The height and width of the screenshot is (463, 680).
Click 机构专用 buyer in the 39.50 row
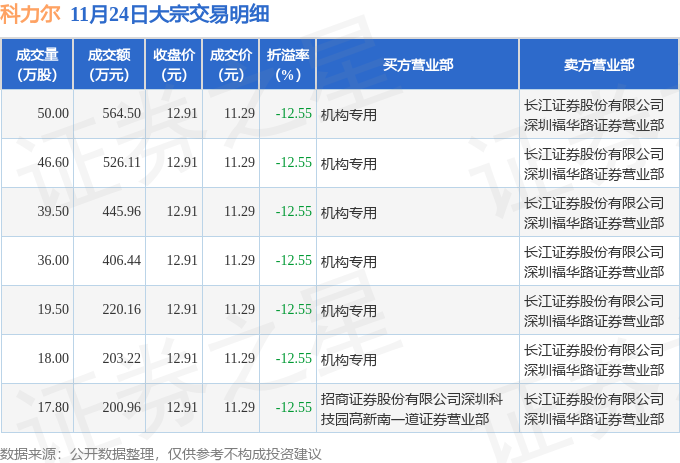point(349,213)
